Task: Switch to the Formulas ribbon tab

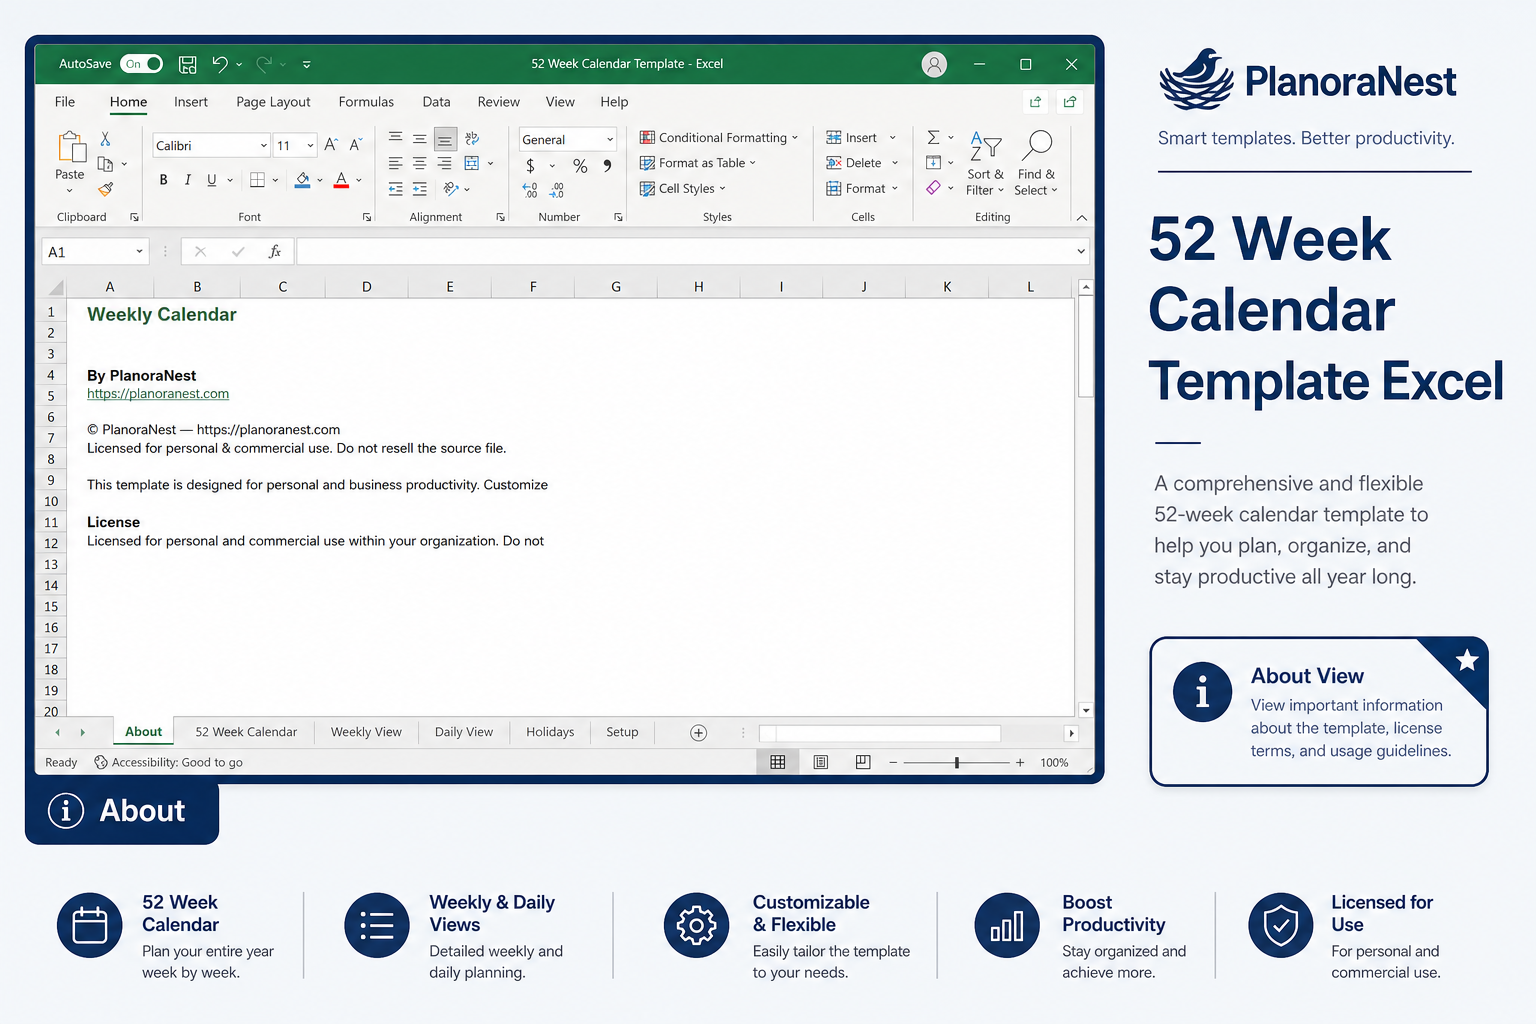Action: (x=366, y=102)
